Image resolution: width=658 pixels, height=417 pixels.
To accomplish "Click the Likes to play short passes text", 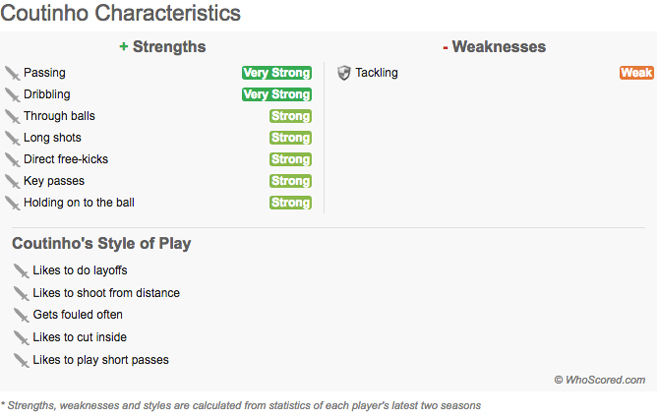I will 101,360.
